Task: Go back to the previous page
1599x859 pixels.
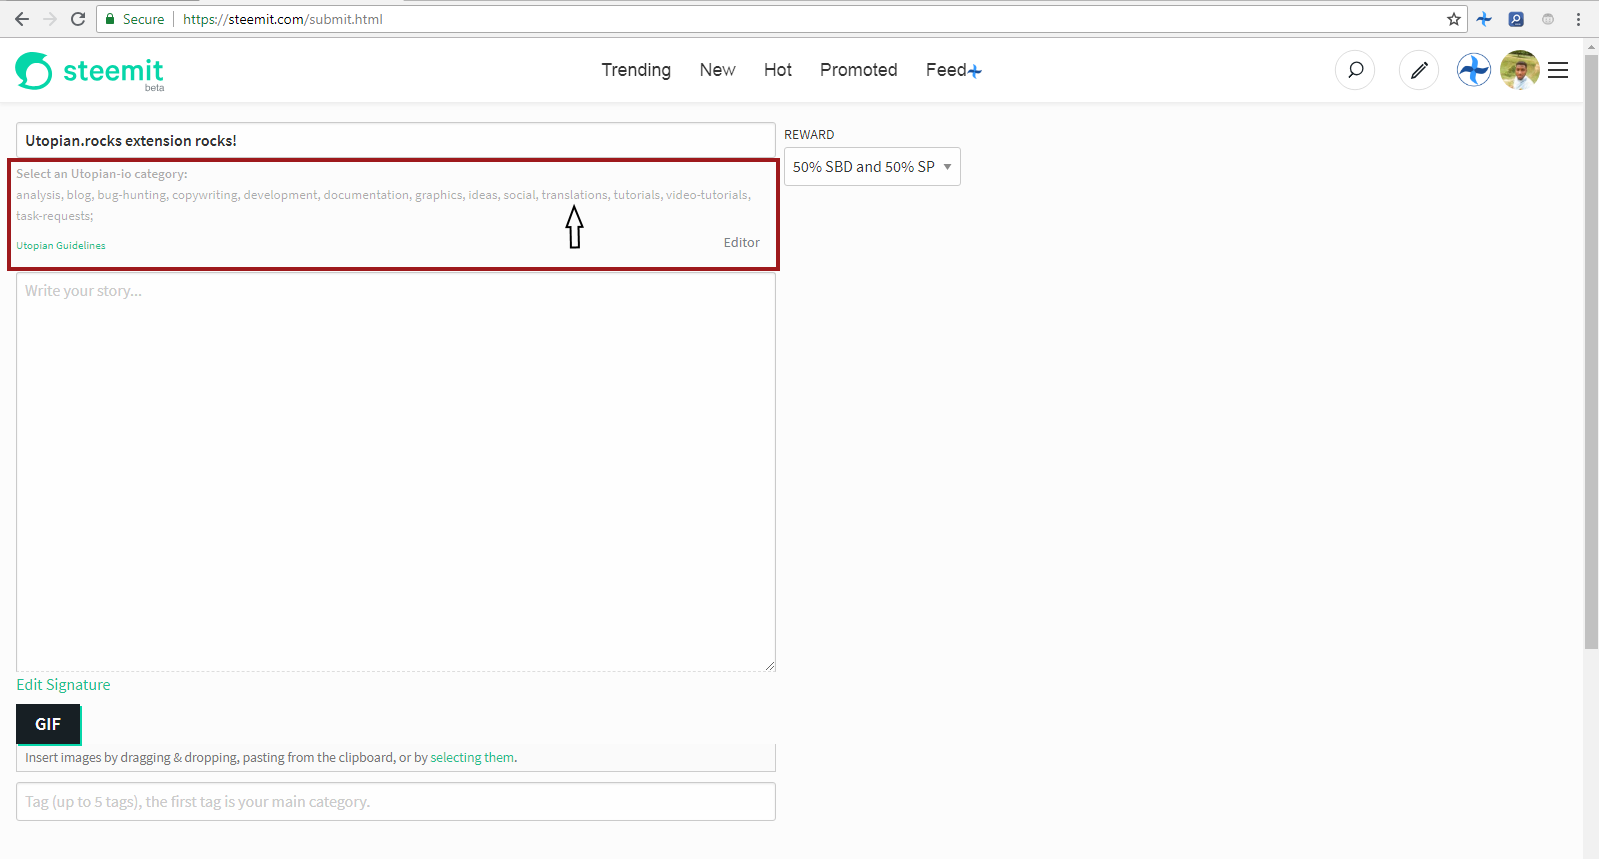Action: click(22, 19)
